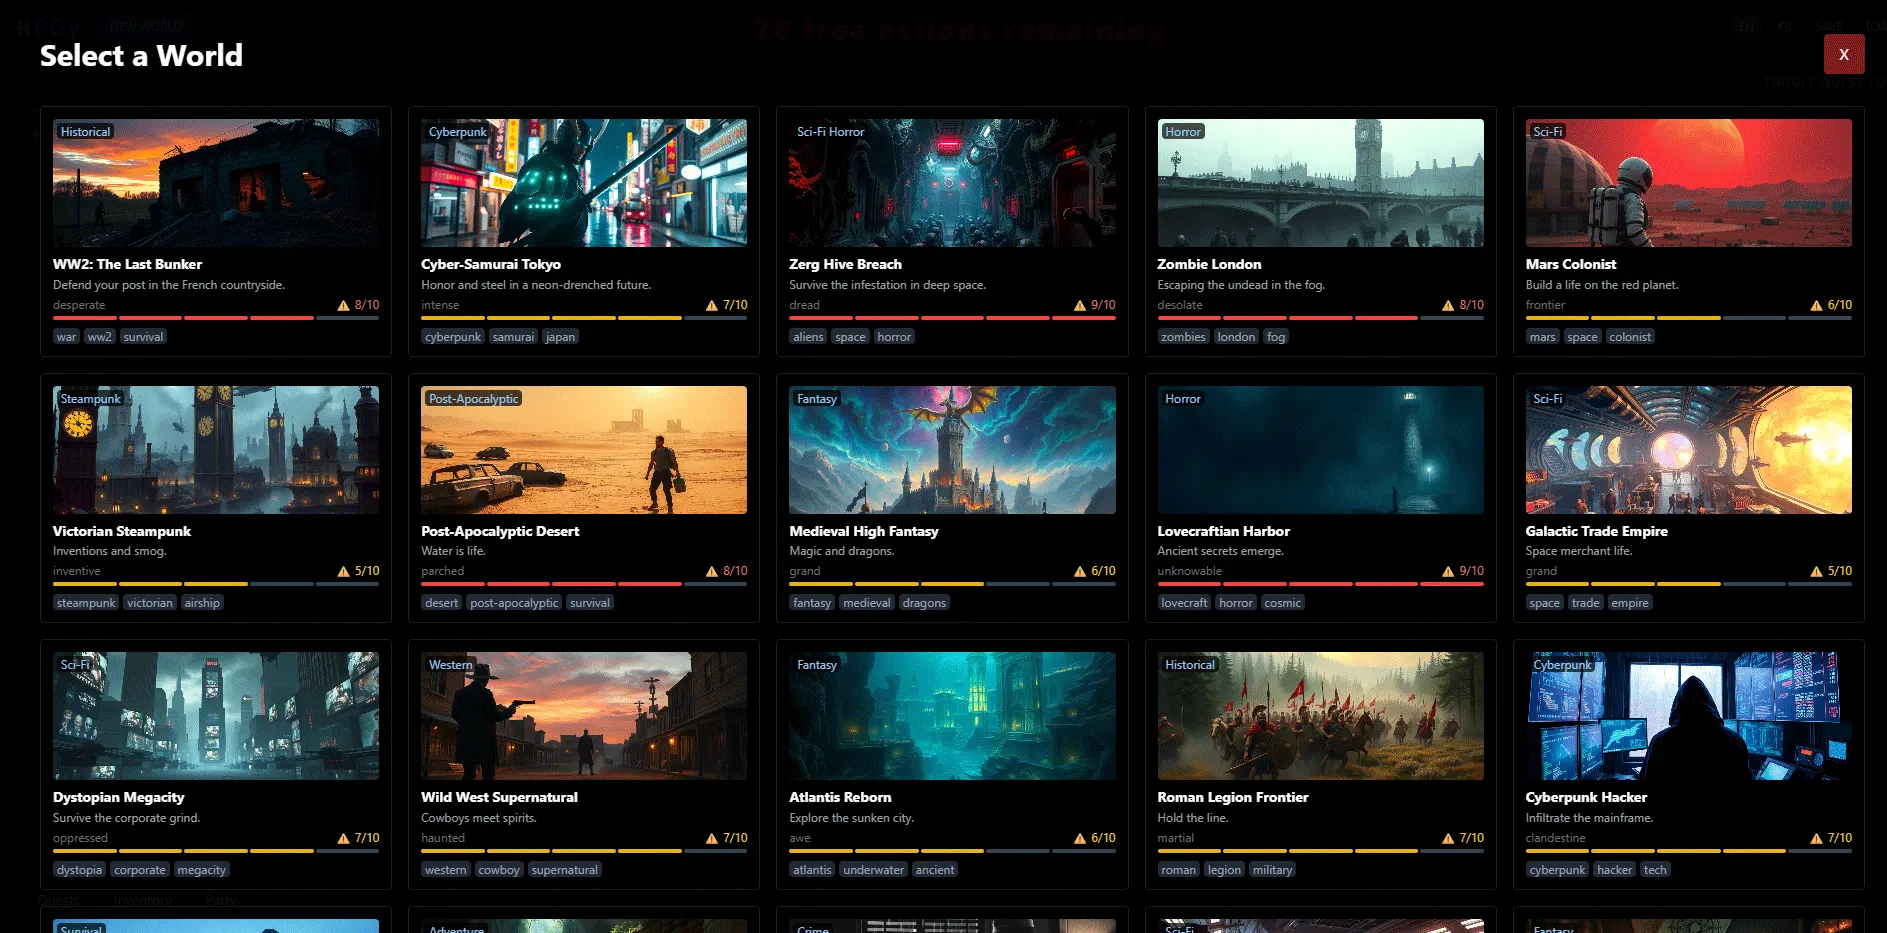Pick the Cyber-Samurai Tokyo world image
Image resolution: width=1887 pixels, height=933 pixels.
tap(584, 183)
